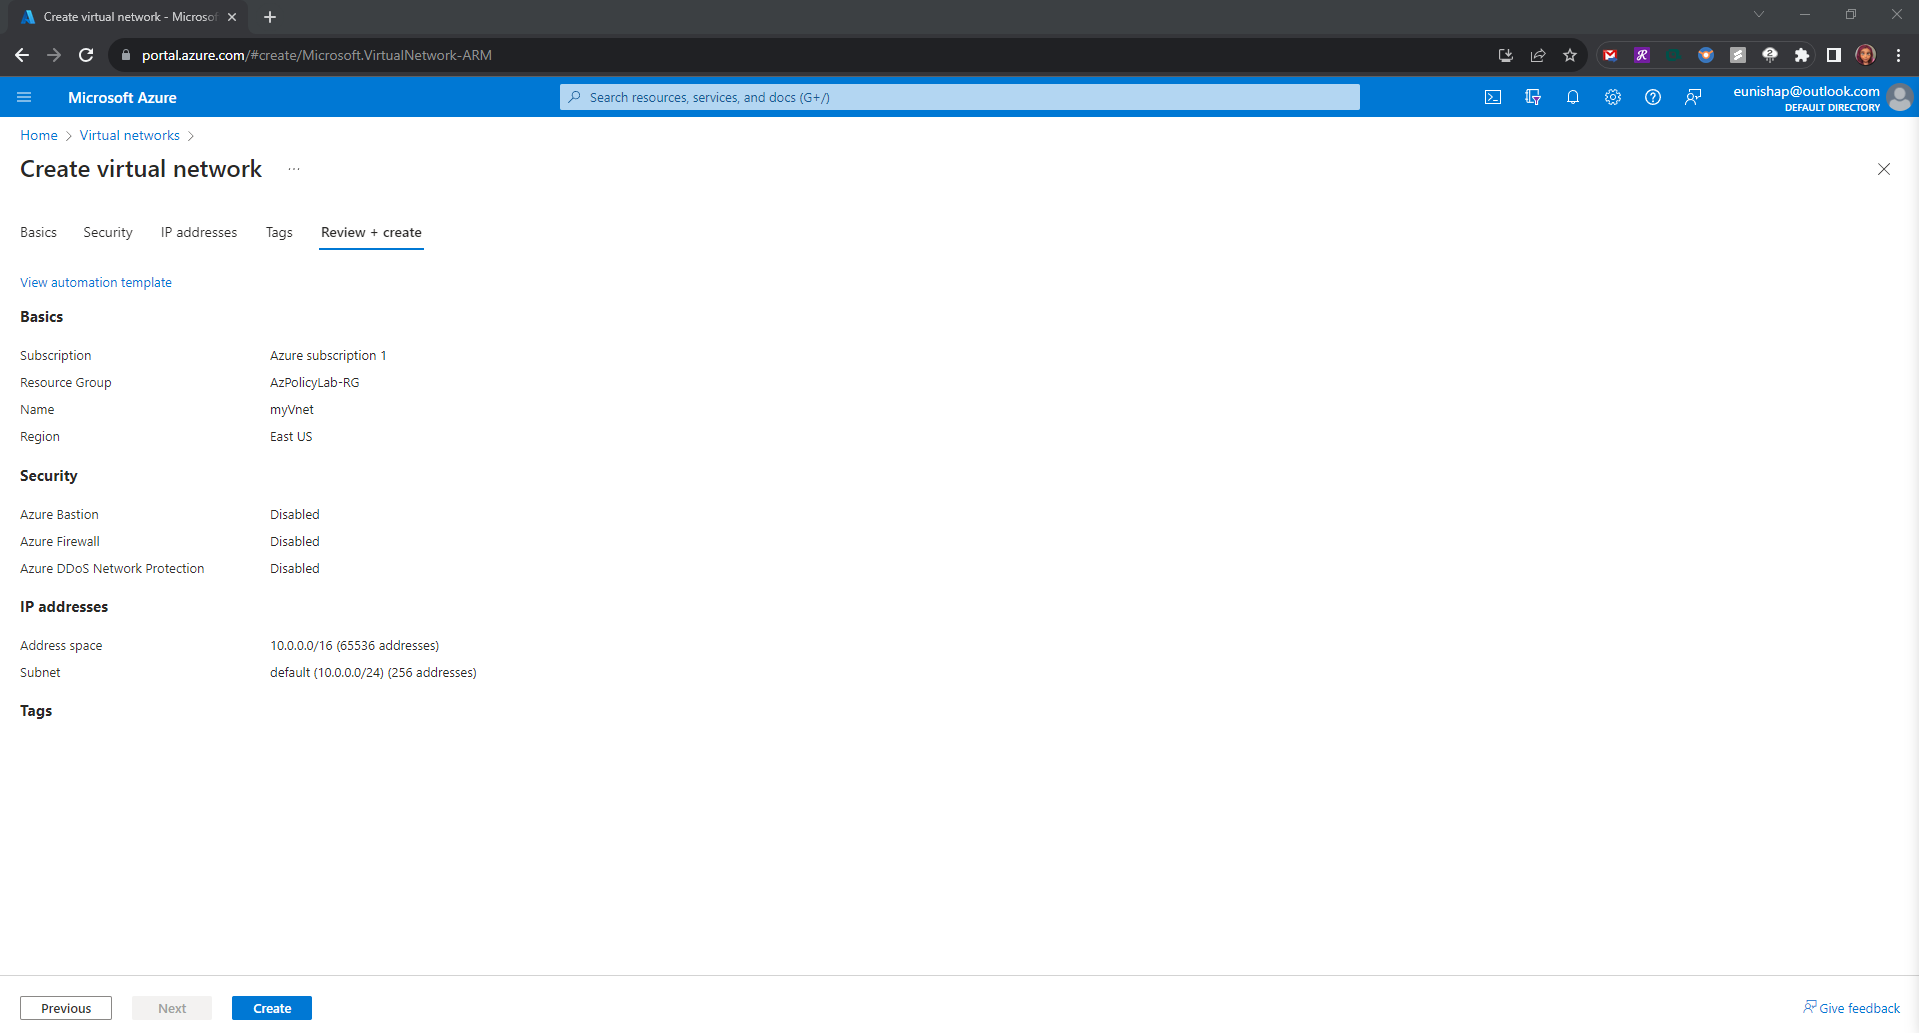Bookmark this page with star icon

click(x=1570, y=55)
